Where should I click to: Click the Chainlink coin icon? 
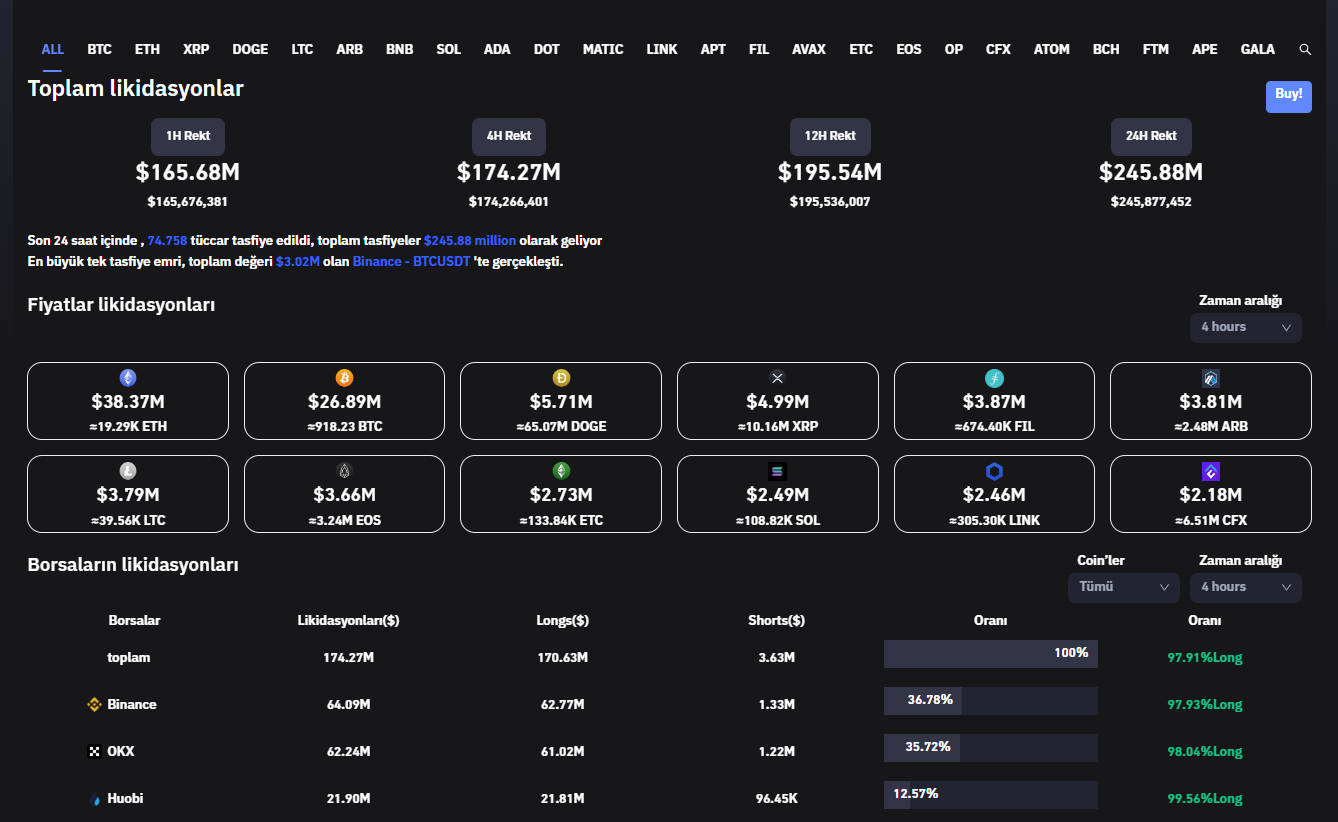(994, 471)
